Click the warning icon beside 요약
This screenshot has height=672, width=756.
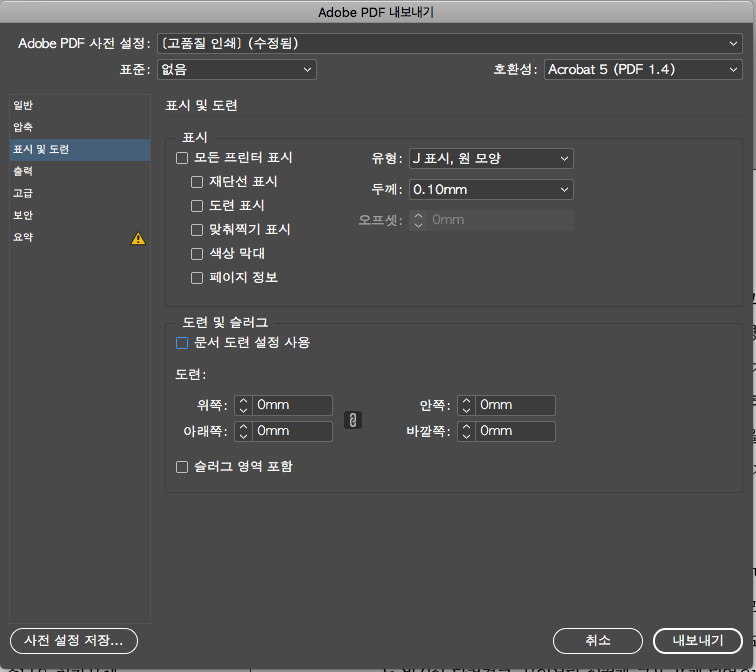138,239
